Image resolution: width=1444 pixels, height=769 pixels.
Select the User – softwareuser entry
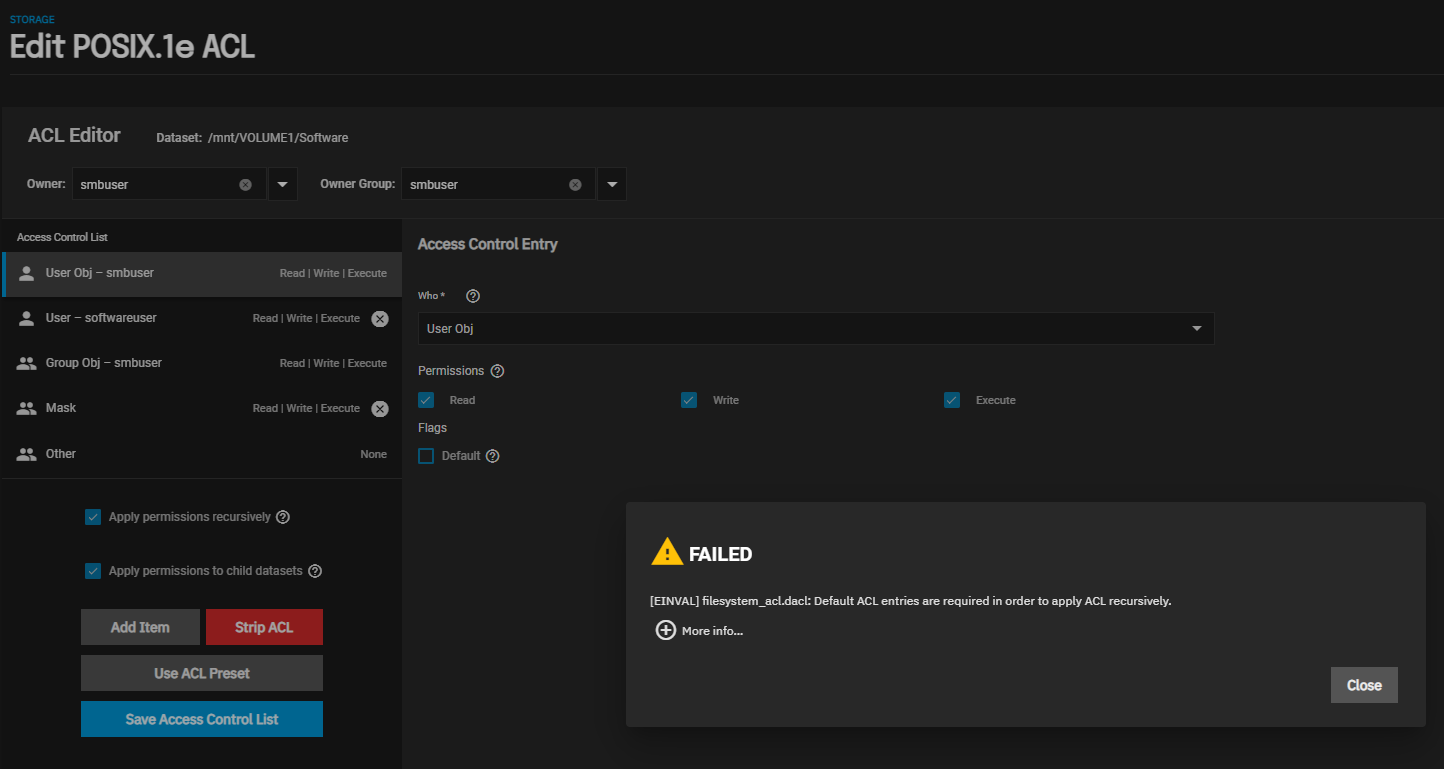(202, 319)
